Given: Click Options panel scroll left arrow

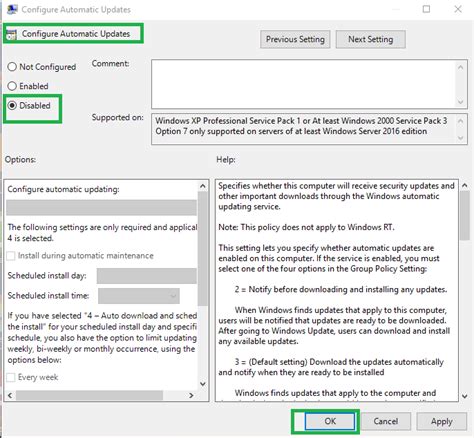Looking at the screenshot, I should (10, 395).
